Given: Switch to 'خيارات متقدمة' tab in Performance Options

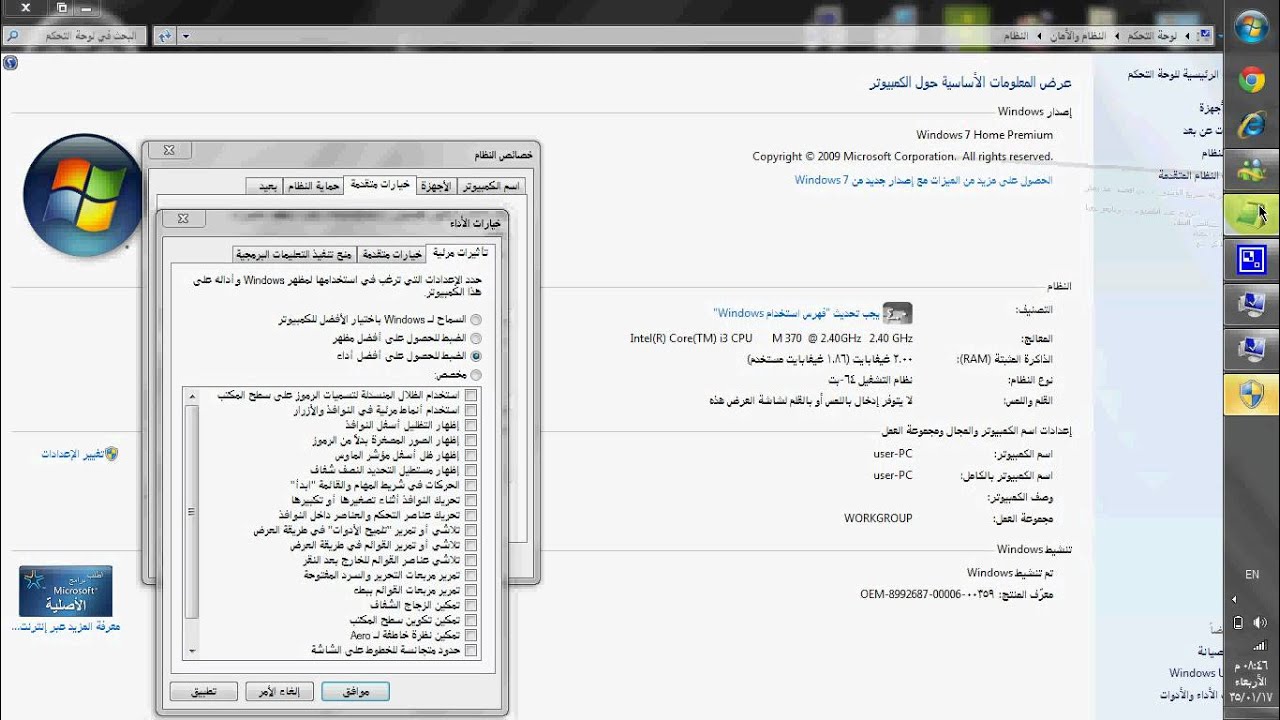Looking at the screenshot, I should click(391, 255).
